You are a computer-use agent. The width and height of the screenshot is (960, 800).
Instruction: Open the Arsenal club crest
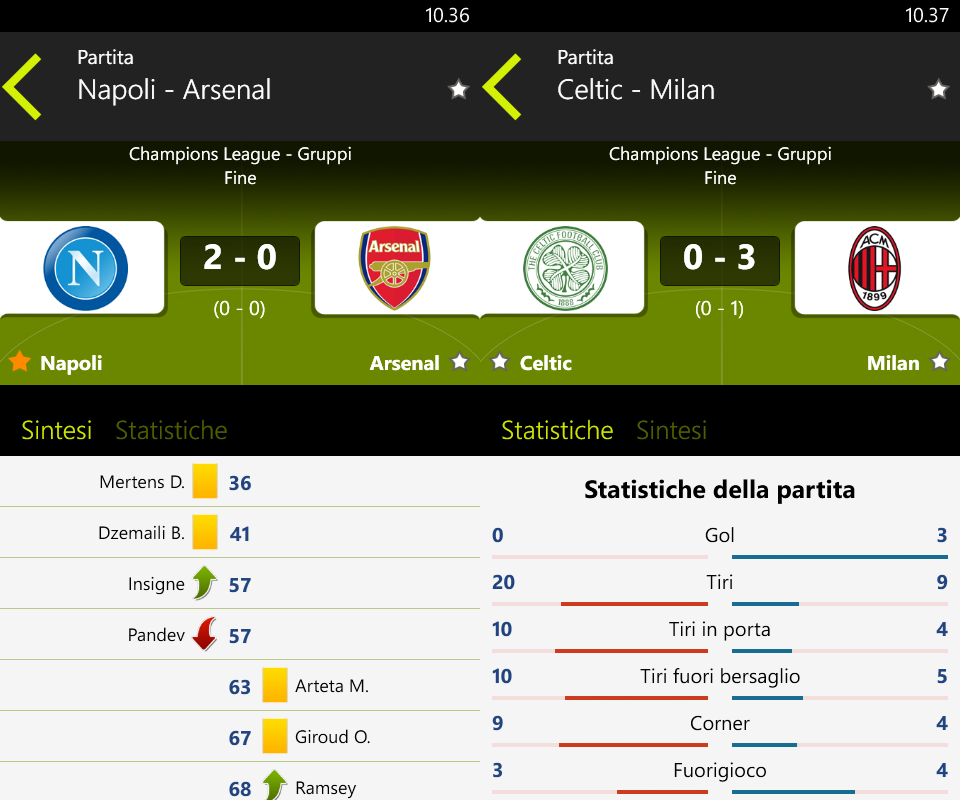(x=394, y=268)
